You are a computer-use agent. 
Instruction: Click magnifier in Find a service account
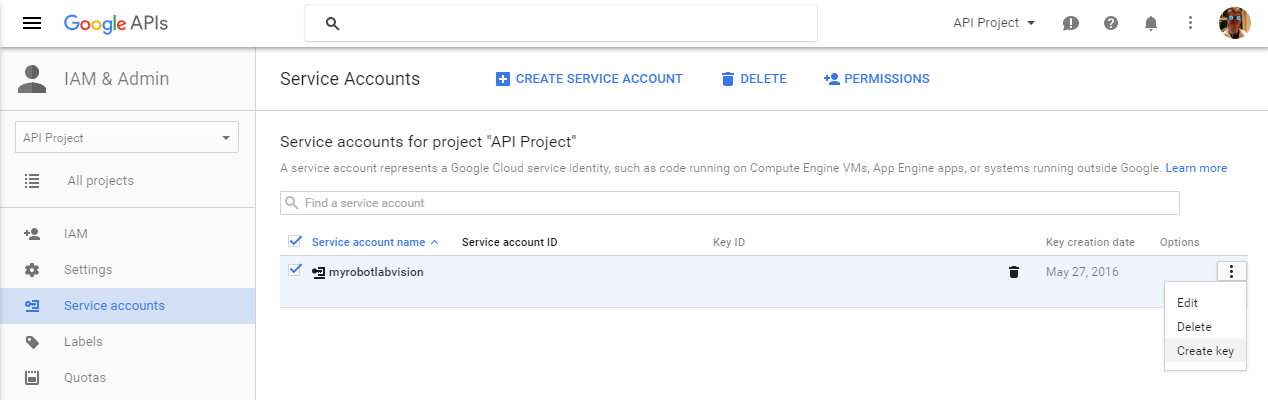[x=292, y=203]
